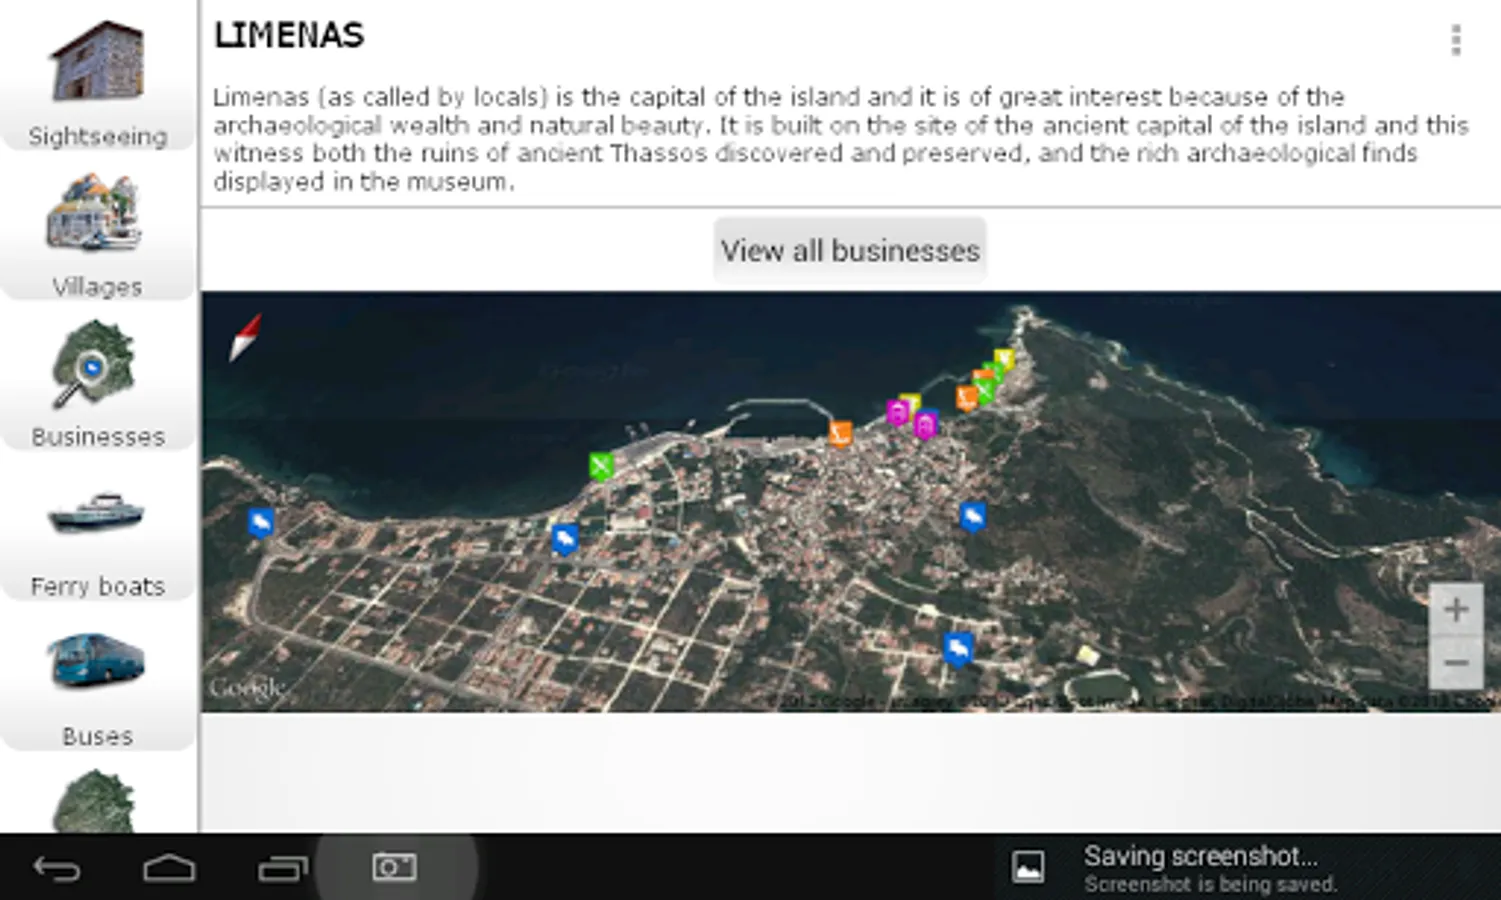Screen dimensions: 1501x900
Task: Tap the screenshot camera button in navigation bar
Action: [x=395, y=867]
